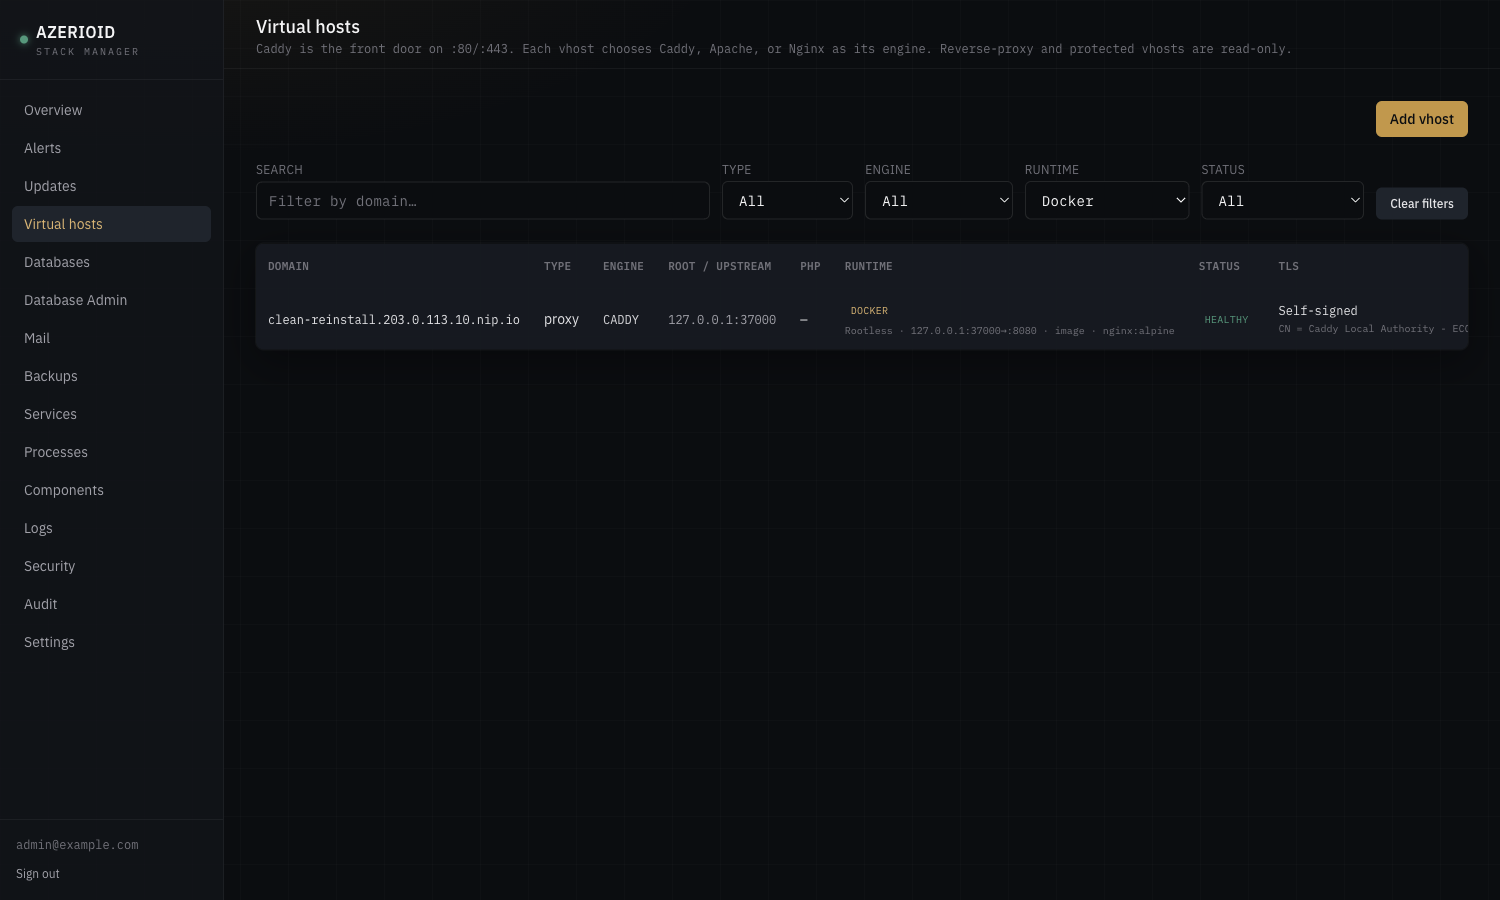Click the HEALTHY status badge
The height and width of the screenshot is (900, 1500).
pyautogui.click(x=1226, y=320)
